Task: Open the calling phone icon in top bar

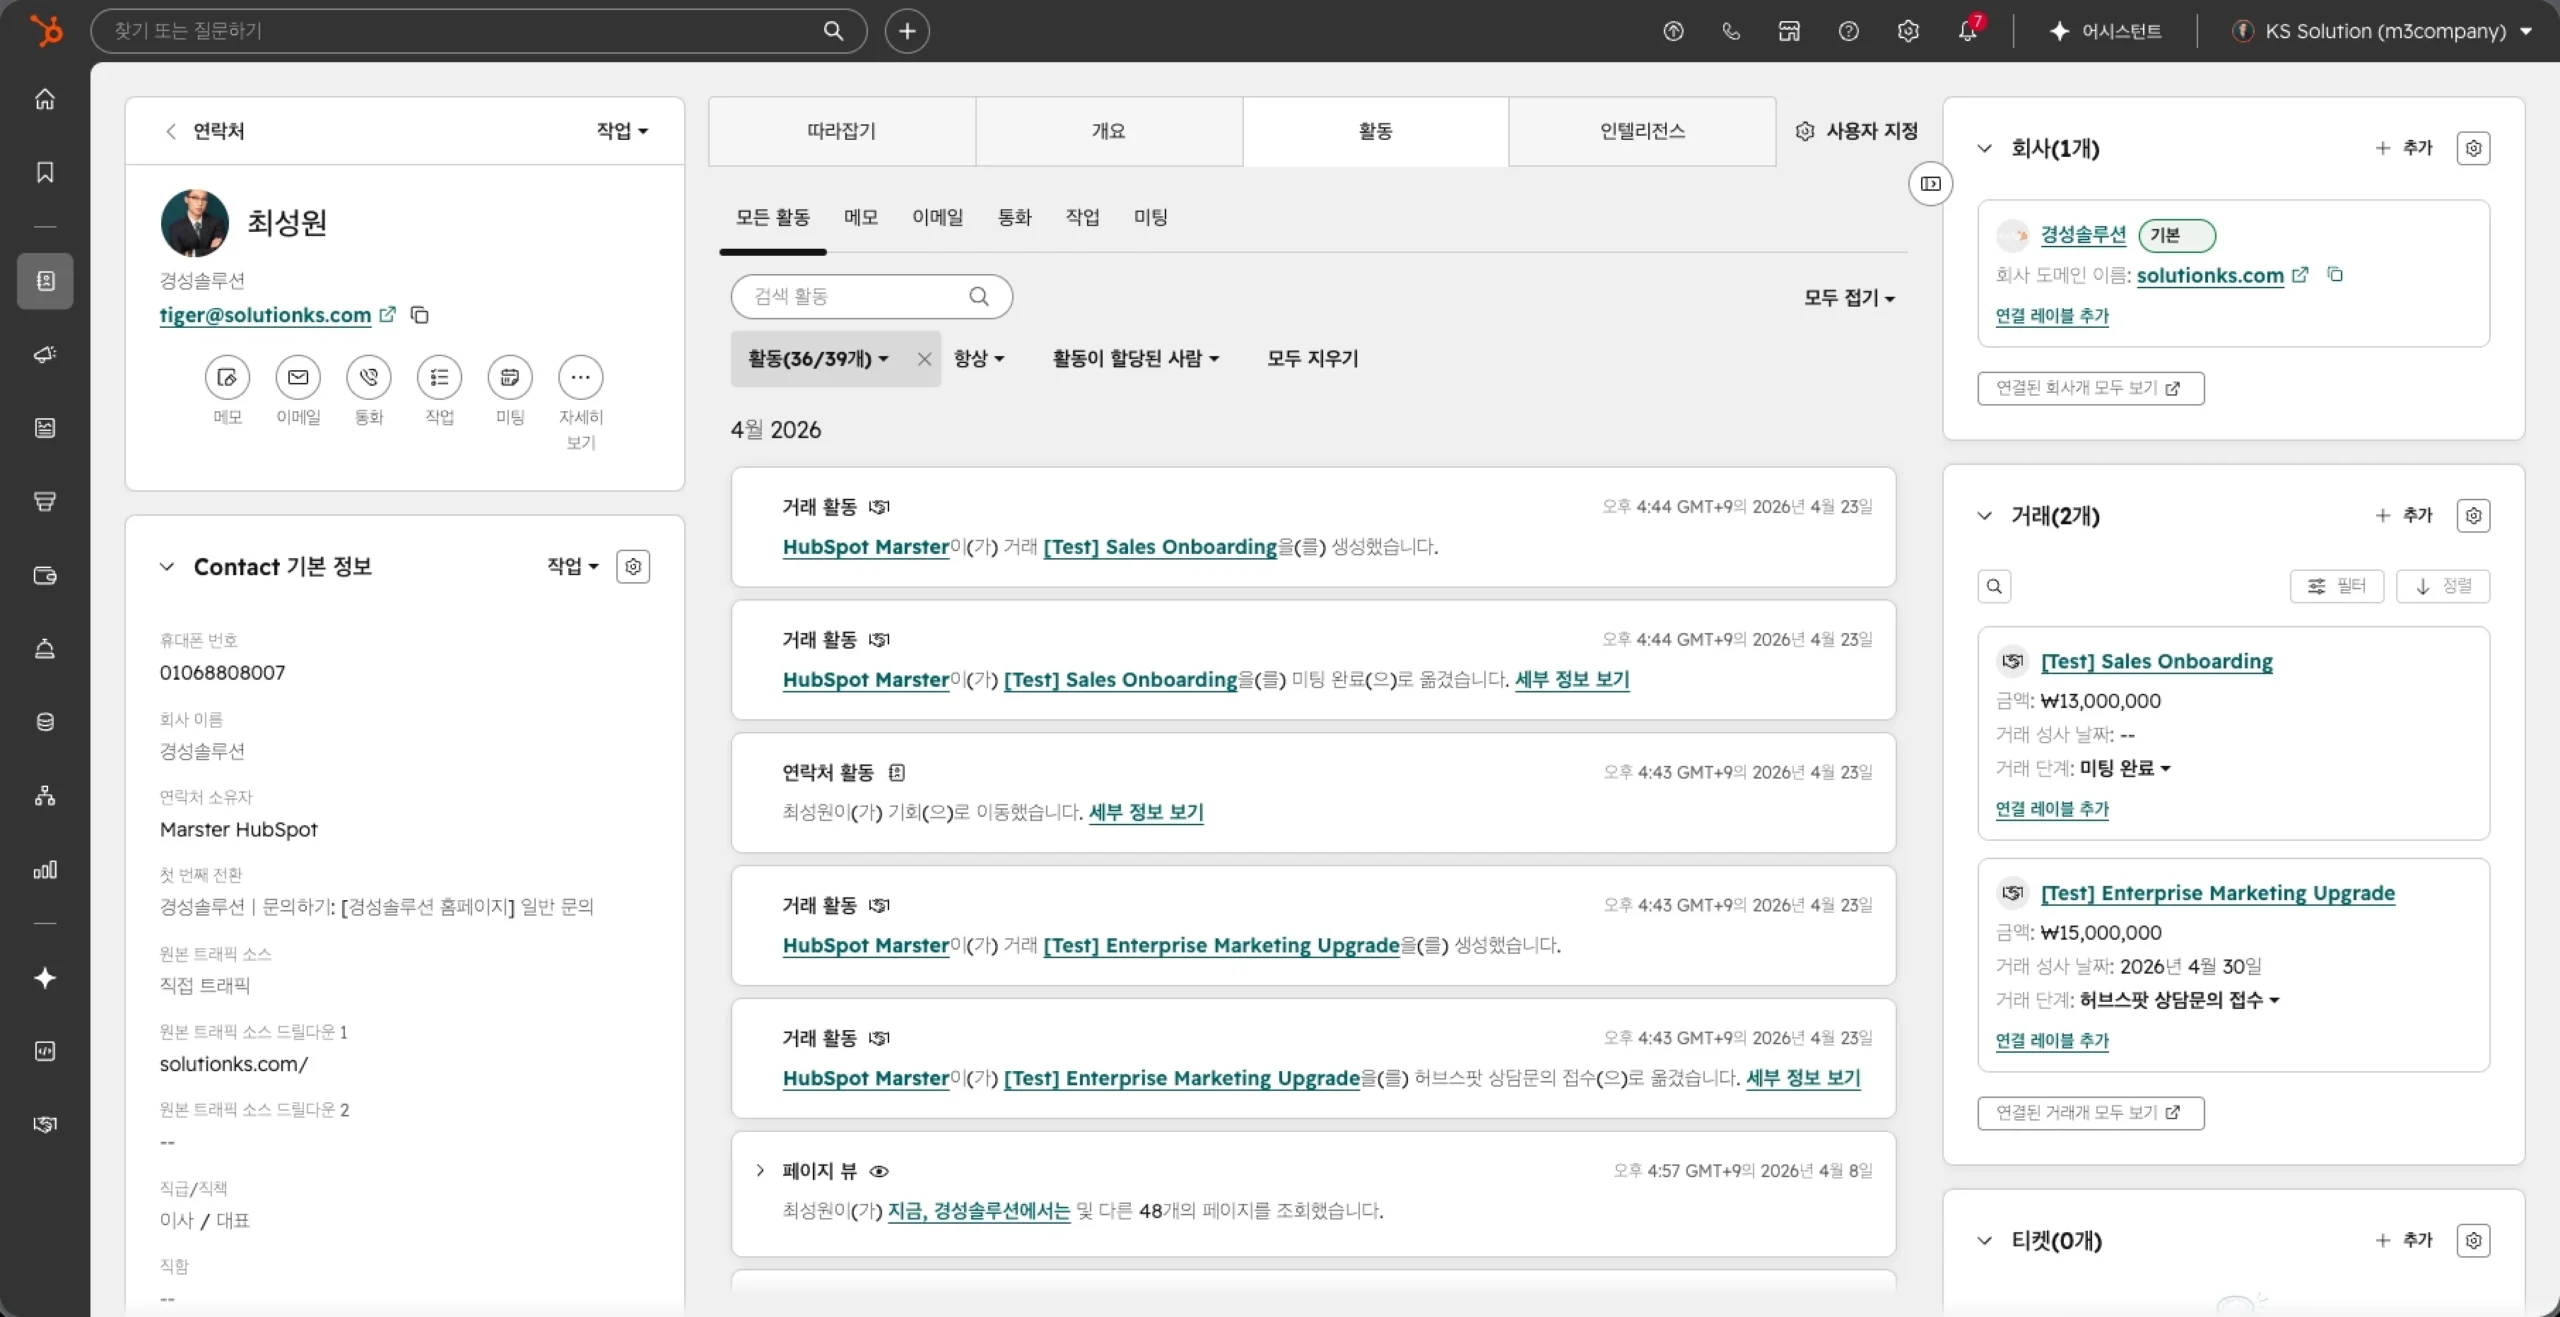Action: pyautogui.click(x=1731, y=31)
